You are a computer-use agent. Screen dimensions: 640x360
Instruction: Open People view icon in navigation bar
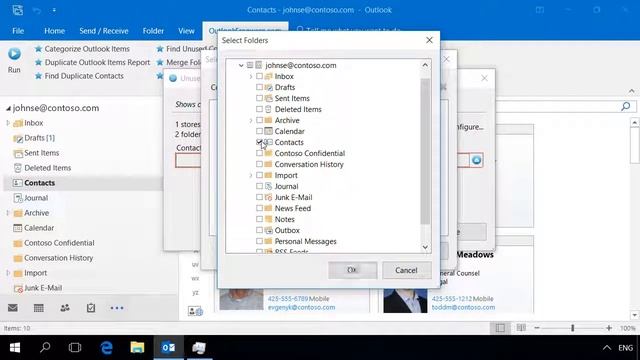pos(65,308)
